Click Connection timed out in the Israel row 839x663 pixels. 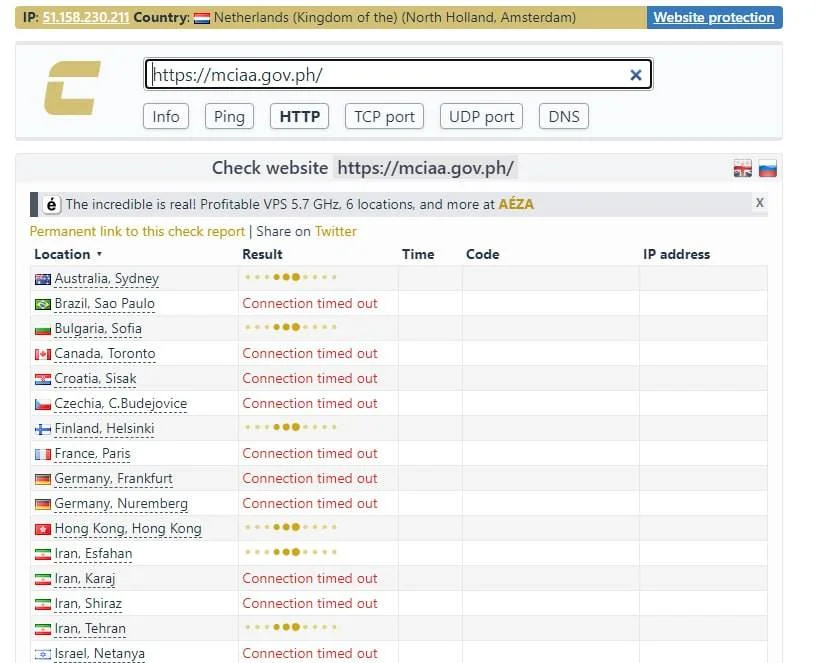310,653
